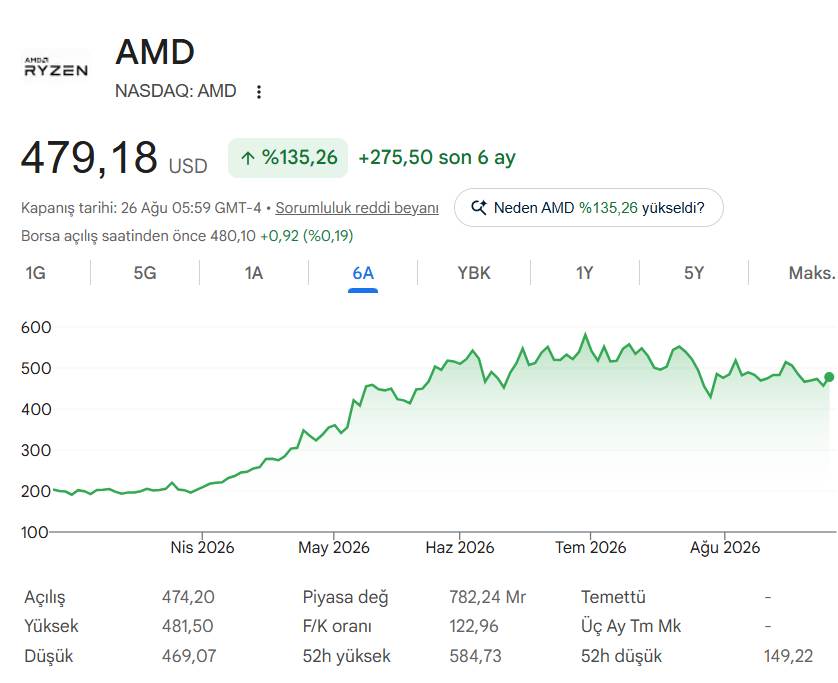
Task: Switch to the 5G time range tab
Action: [x=145, y=273]
